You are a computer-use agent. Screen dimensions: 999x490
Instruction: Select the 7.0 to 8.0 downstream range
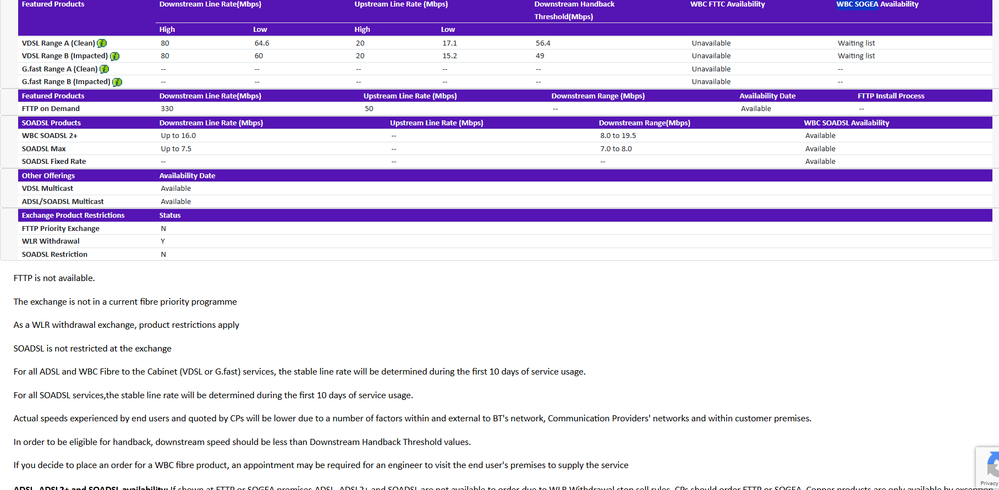(616, 148)
